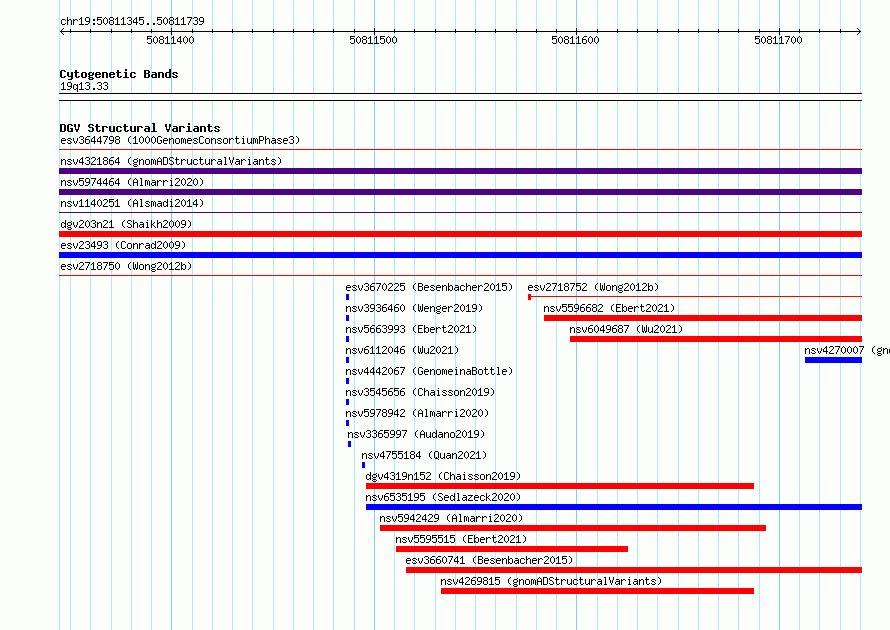
Task: Click the nsv5974464 (Almarri2020) label
Action: click(132, 182)
